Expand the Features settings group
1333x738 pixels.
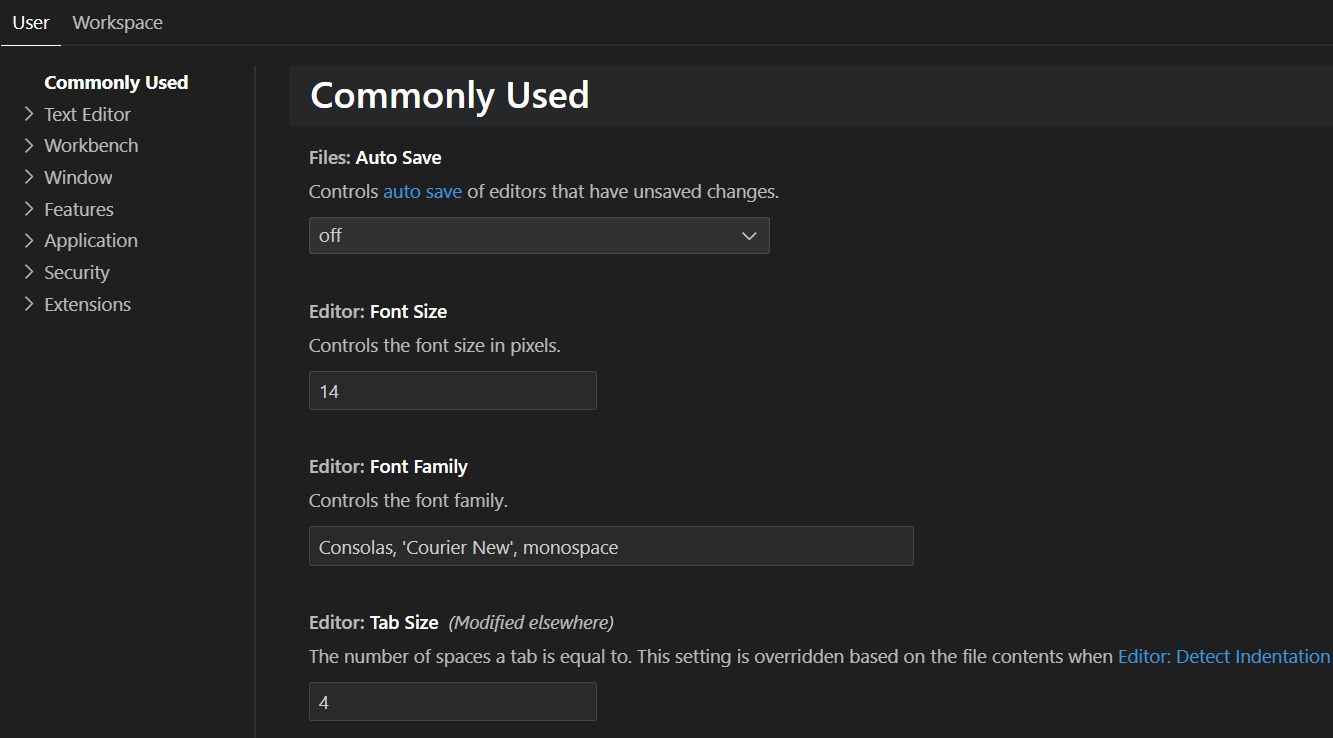point(79,209)
